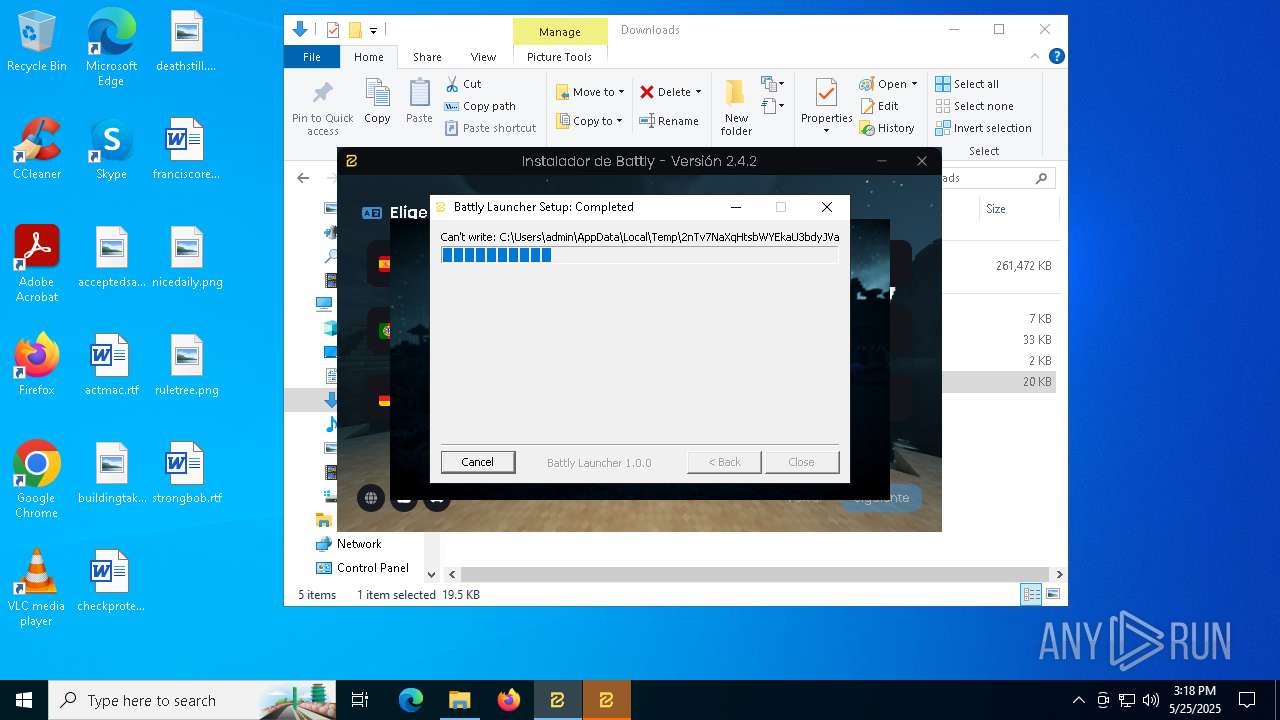Click Copy path in the ribbon
1280x720 pixels.
point(481,106)
